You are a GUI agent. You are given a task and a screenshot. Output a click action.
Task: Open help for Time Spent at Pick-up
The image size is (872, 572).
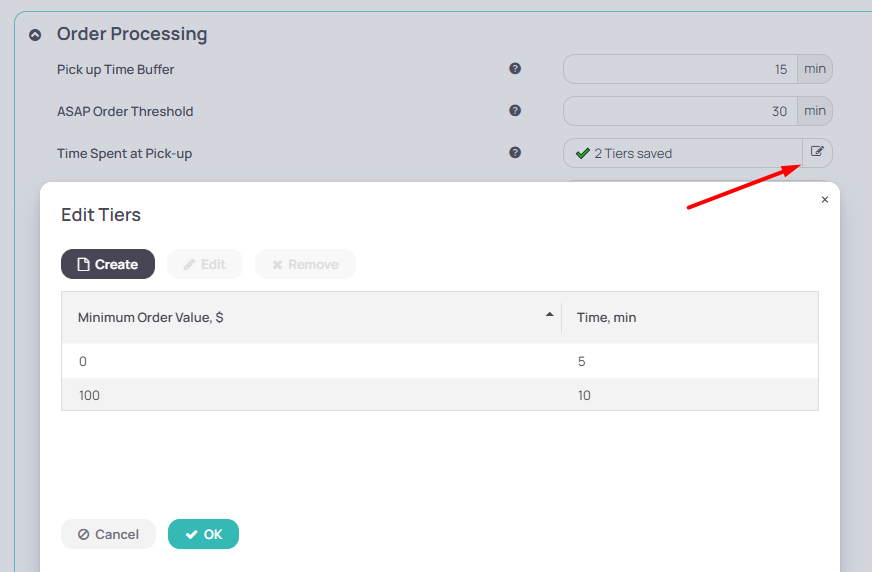[x=515, y=152]
